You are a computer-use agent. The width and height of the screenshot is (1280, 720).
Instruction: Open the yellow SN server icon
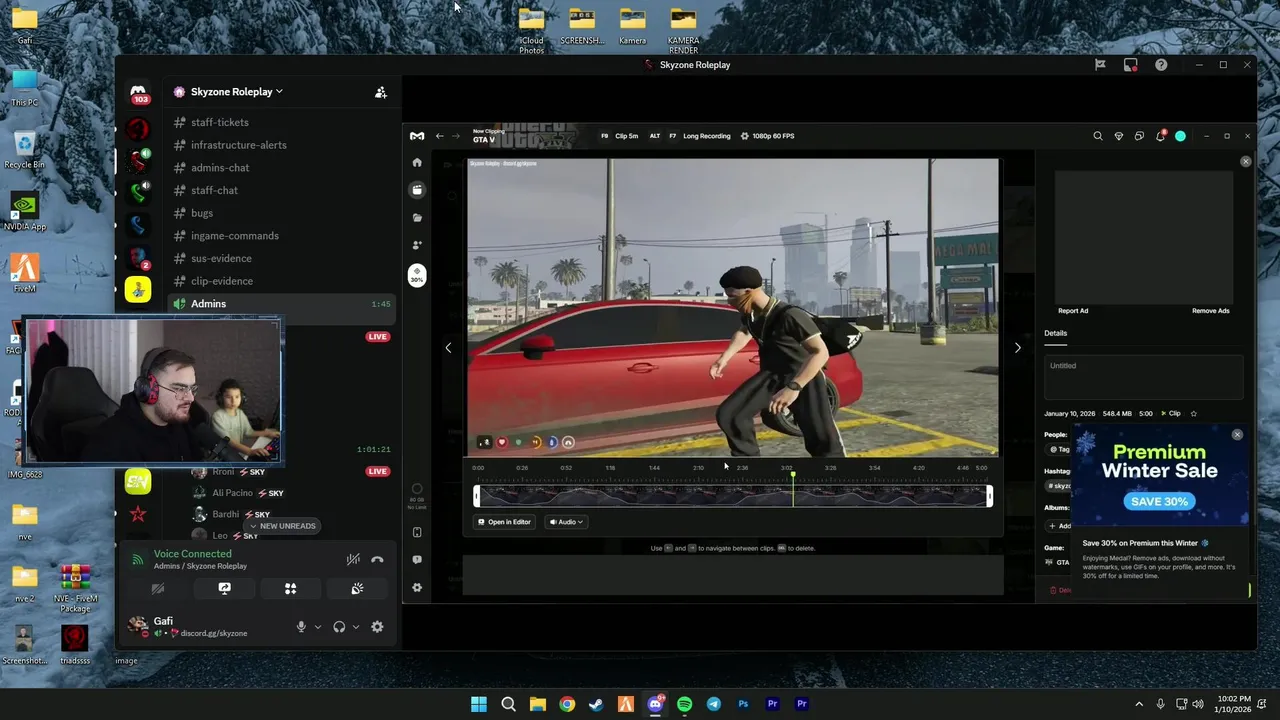(138, 482)
